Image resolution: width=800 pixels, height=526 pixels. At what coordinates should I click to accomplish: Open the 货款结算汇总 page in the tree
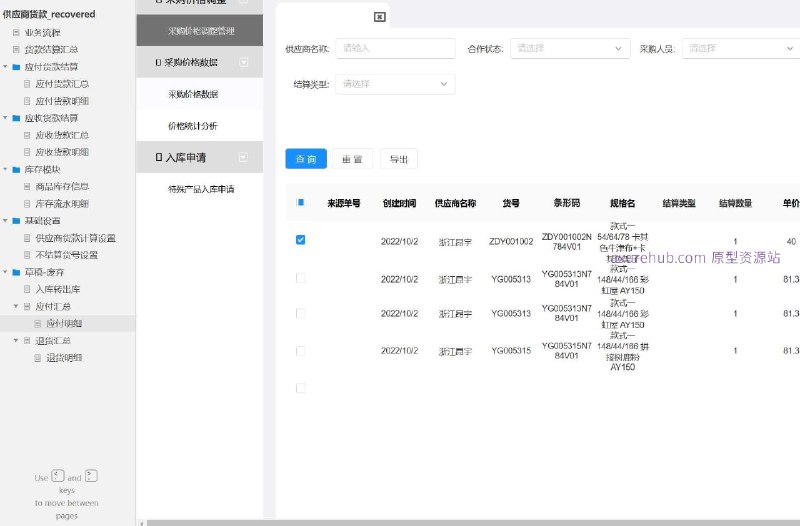pyautogui.click(x=51, y=49)
